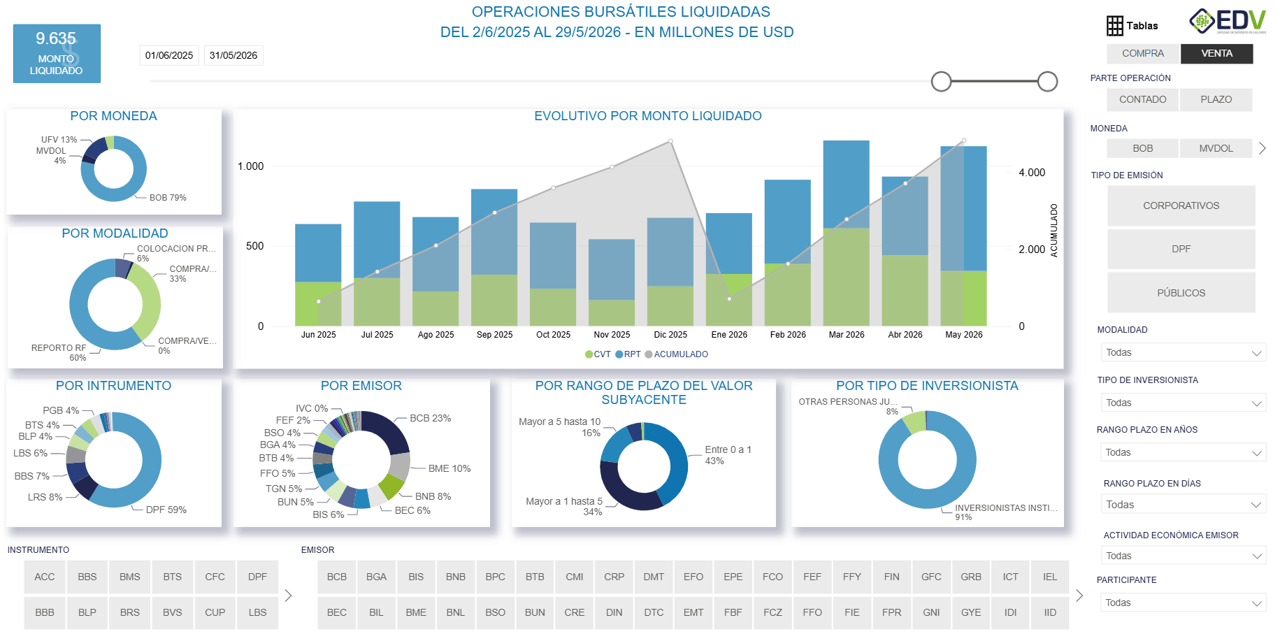Toggle the PLAZO operation filter
This screenshot has width=1280, height=634.
pos(1216,99)
